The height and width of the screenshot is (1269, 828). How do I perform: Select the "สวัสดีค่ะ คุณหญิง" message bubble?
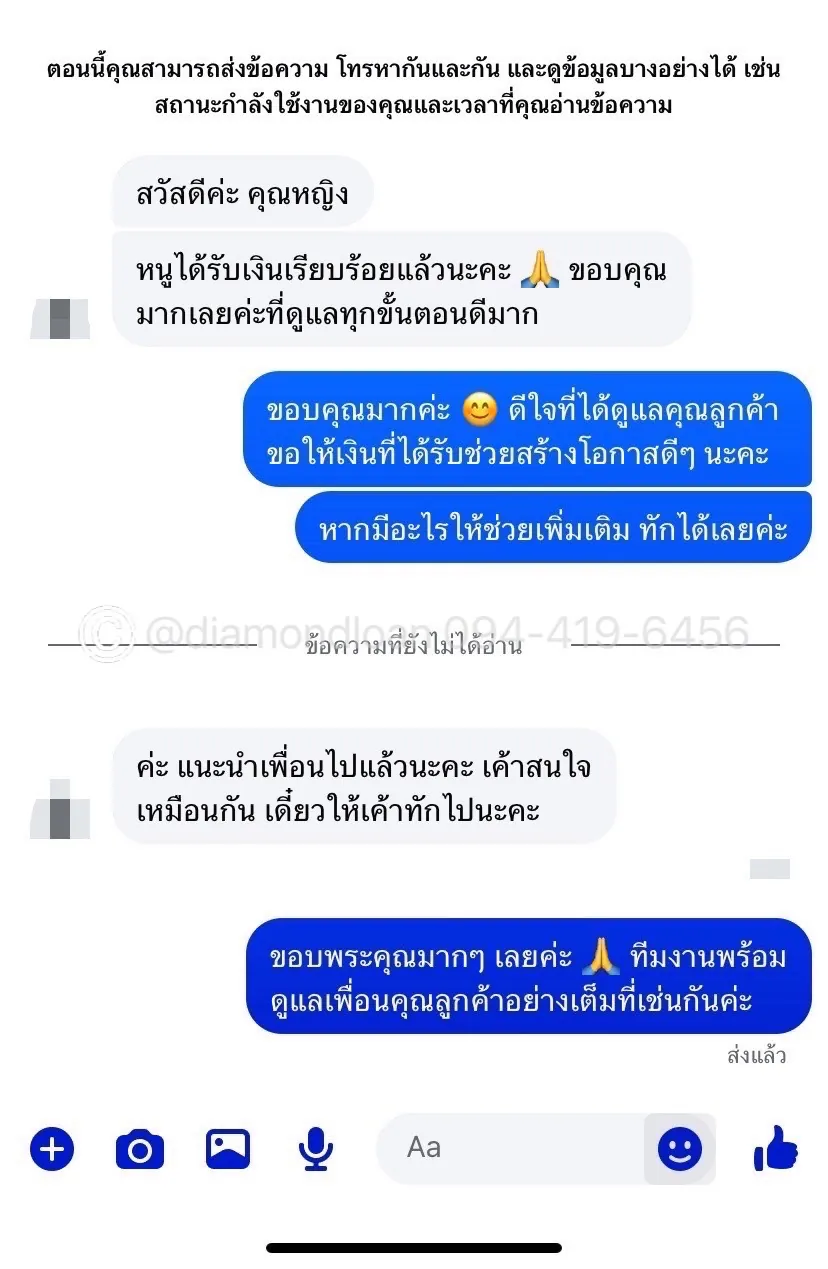click(x=242, y=192)
